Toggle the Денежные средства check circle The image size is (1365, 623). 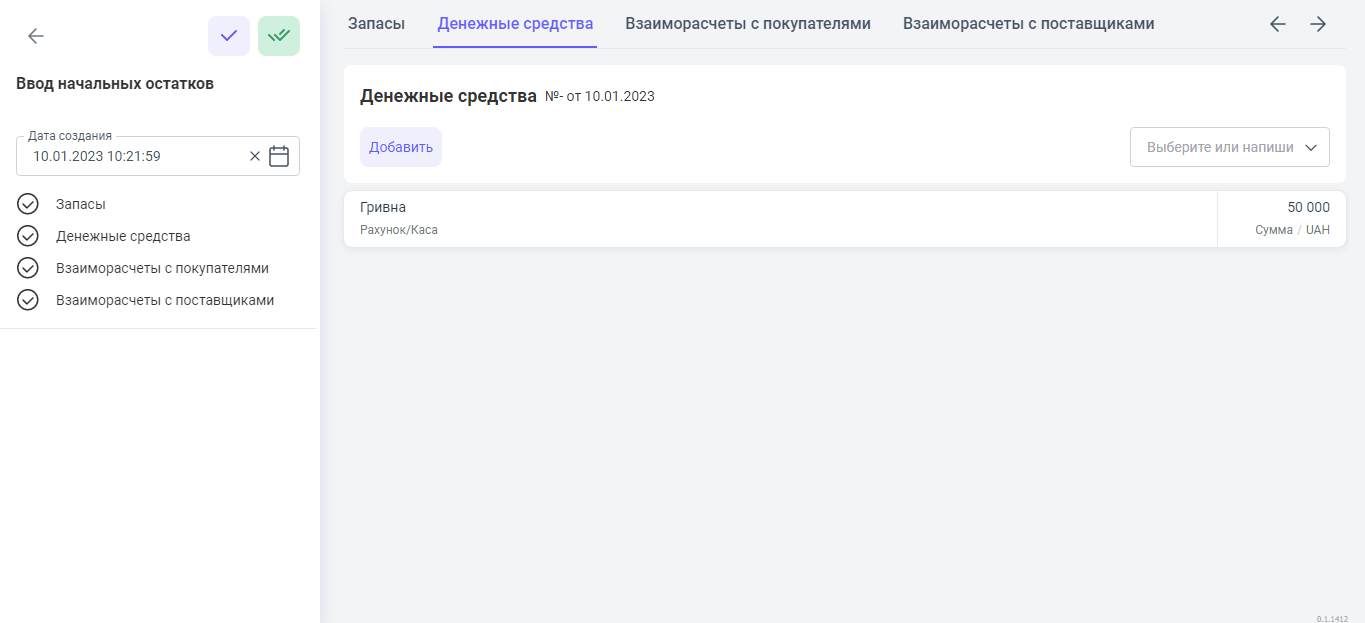28,236
